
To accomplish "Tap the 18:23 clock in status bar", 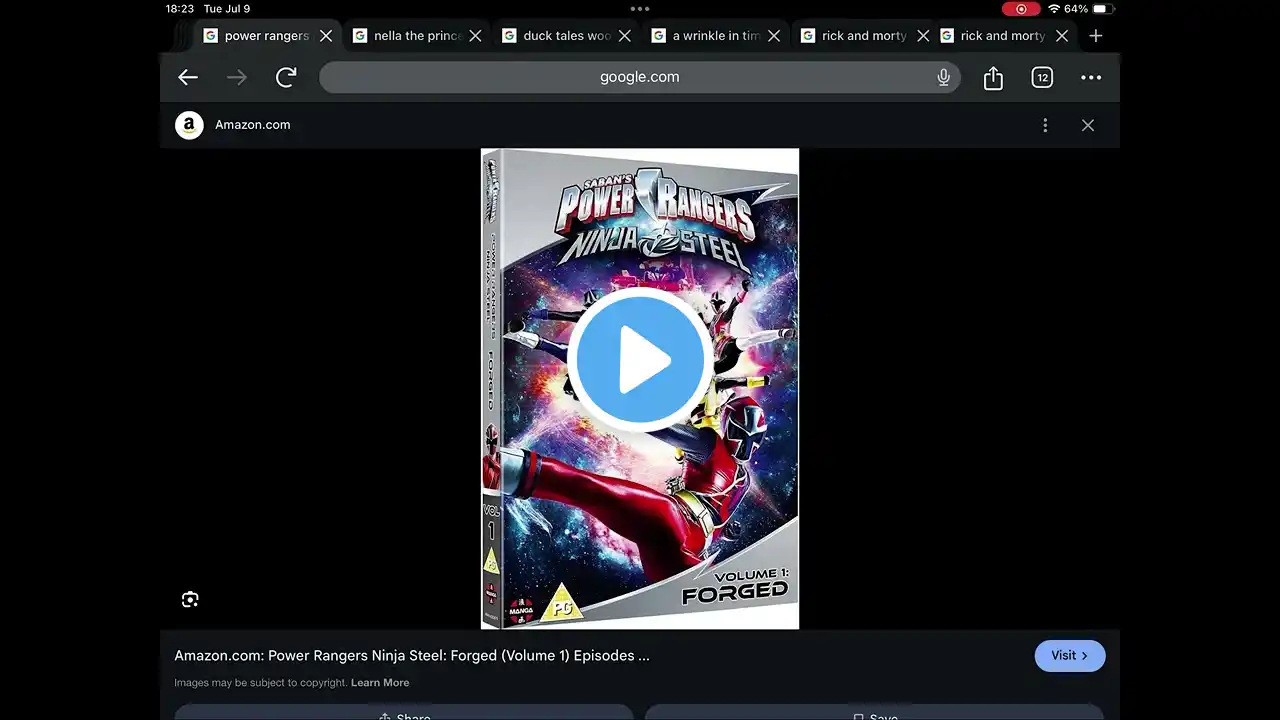I will coord(180,9).
